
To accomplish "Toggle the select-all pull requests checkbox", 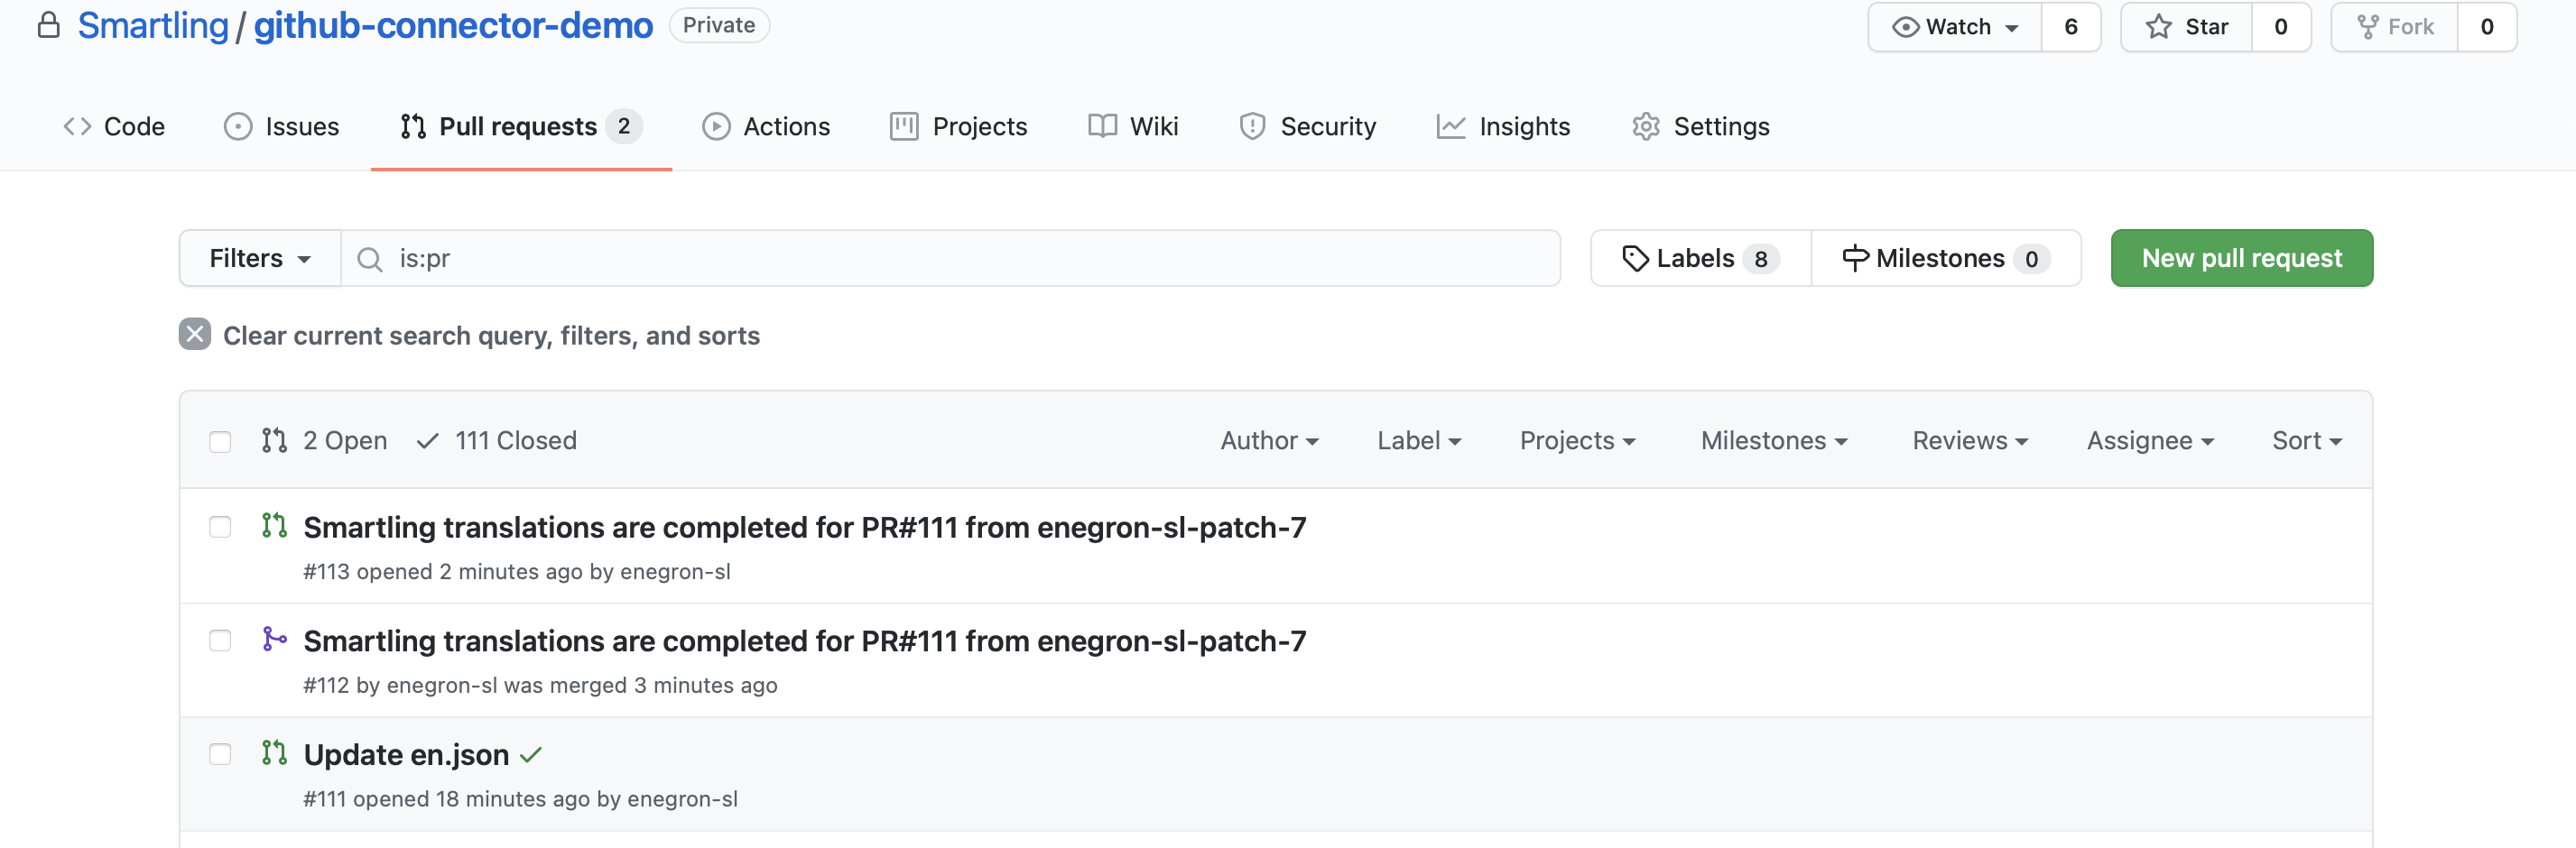I will (x=220, y=442).
